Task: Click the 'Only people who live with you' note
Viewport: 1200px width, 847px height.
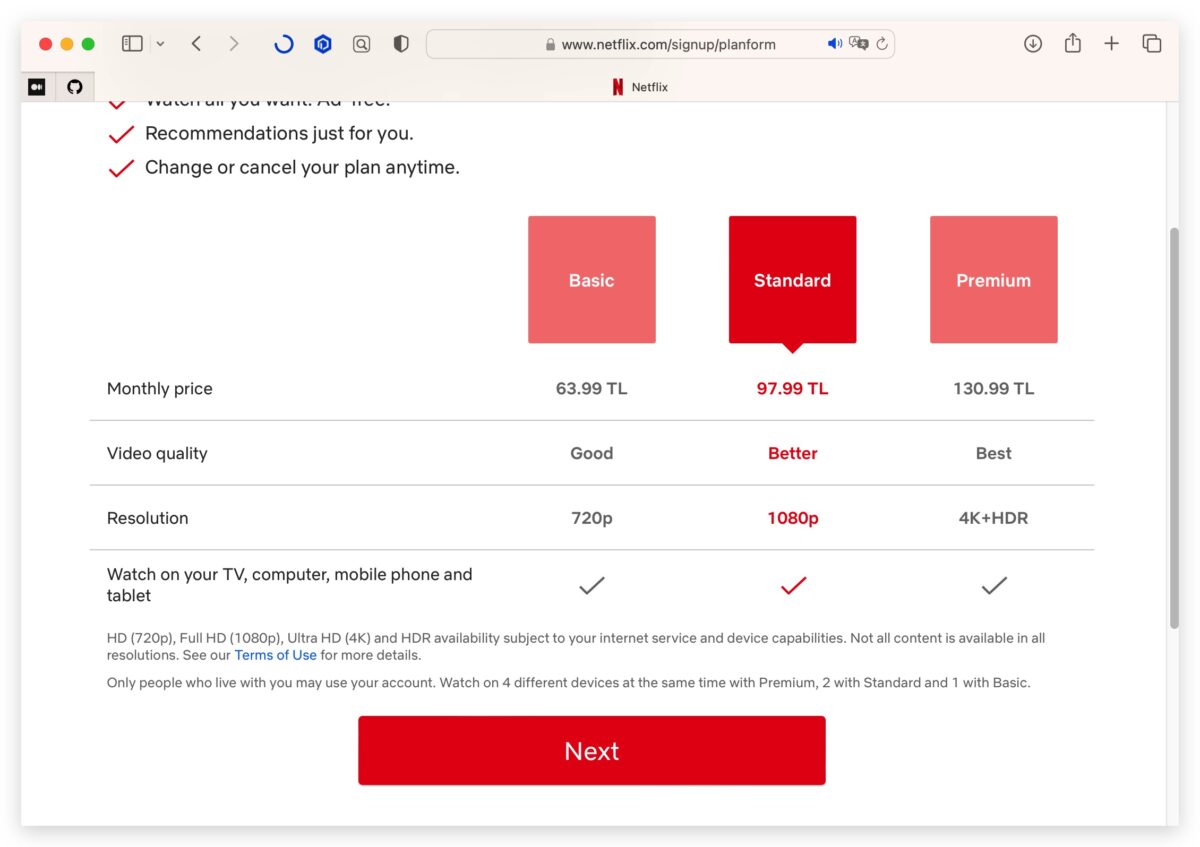Action: [x=568, y=683]
